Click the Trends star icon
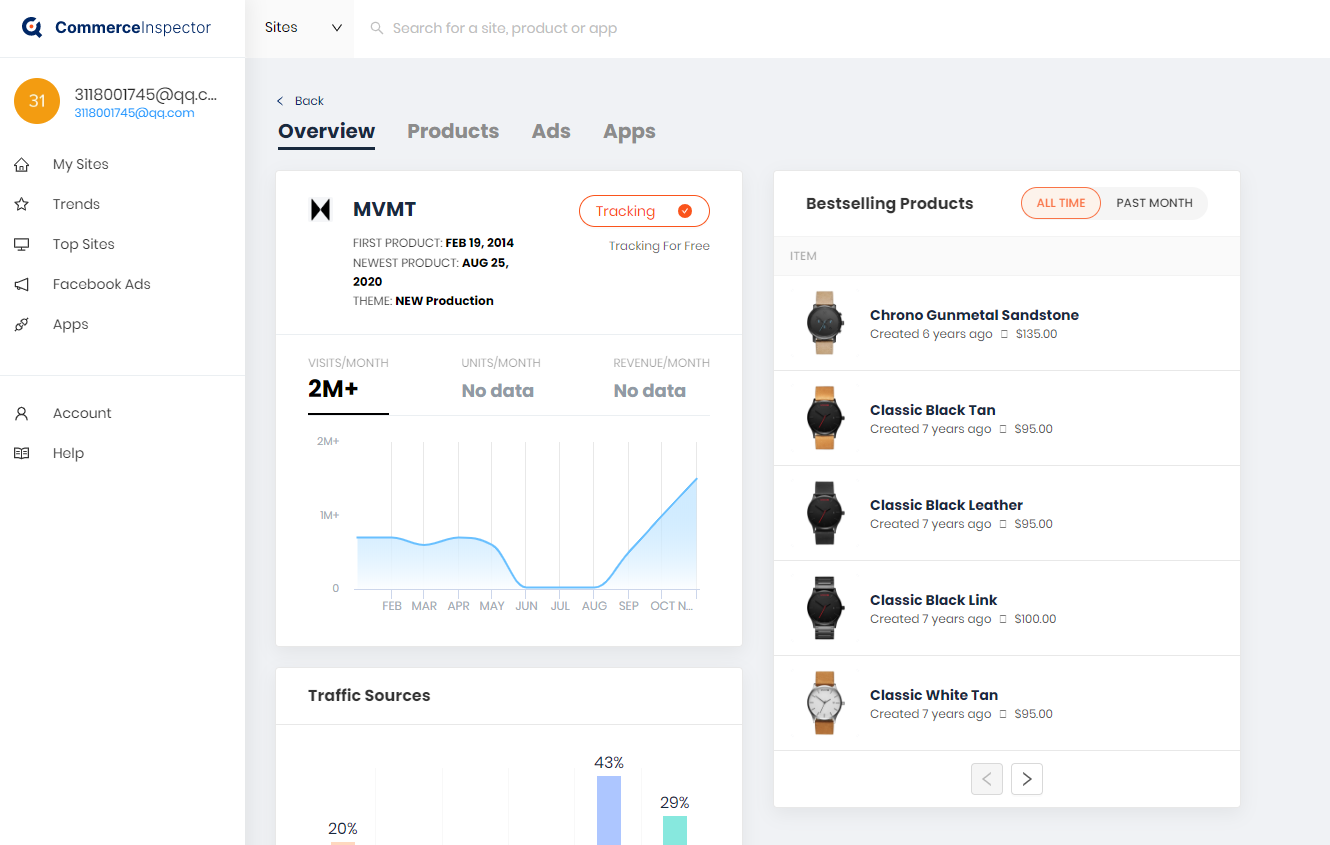 point(21,204)
